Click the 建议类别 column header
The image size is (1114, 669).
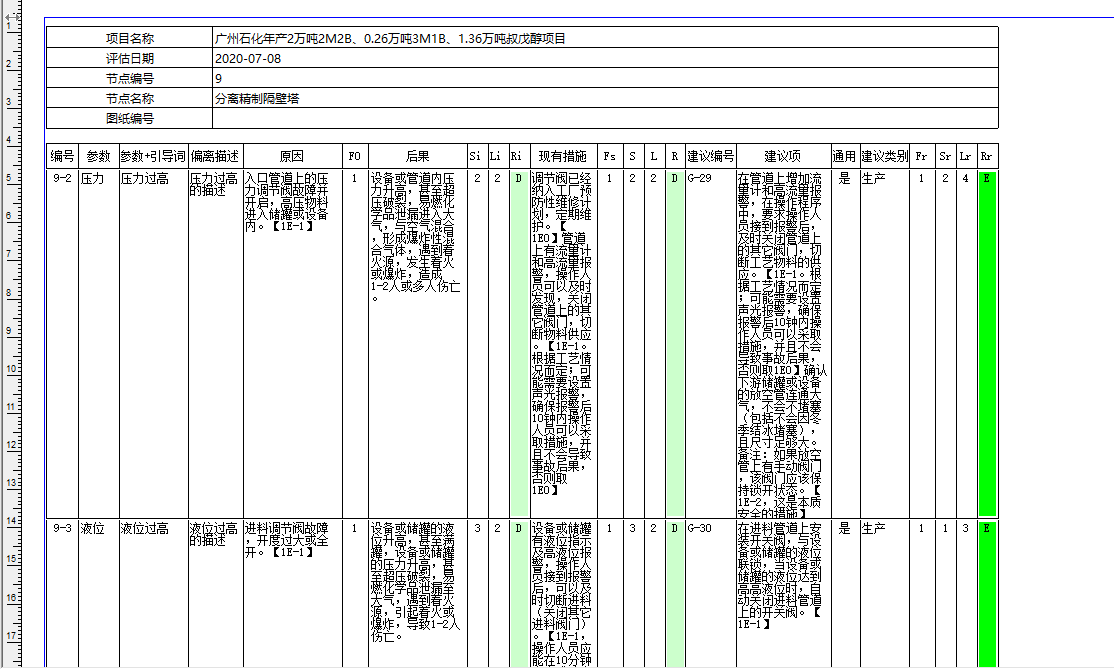point(885,156)
